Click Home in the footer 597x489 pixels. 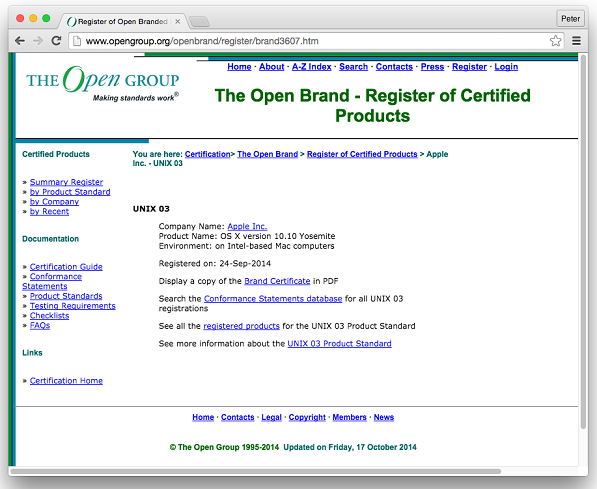(x=203, y=417)
